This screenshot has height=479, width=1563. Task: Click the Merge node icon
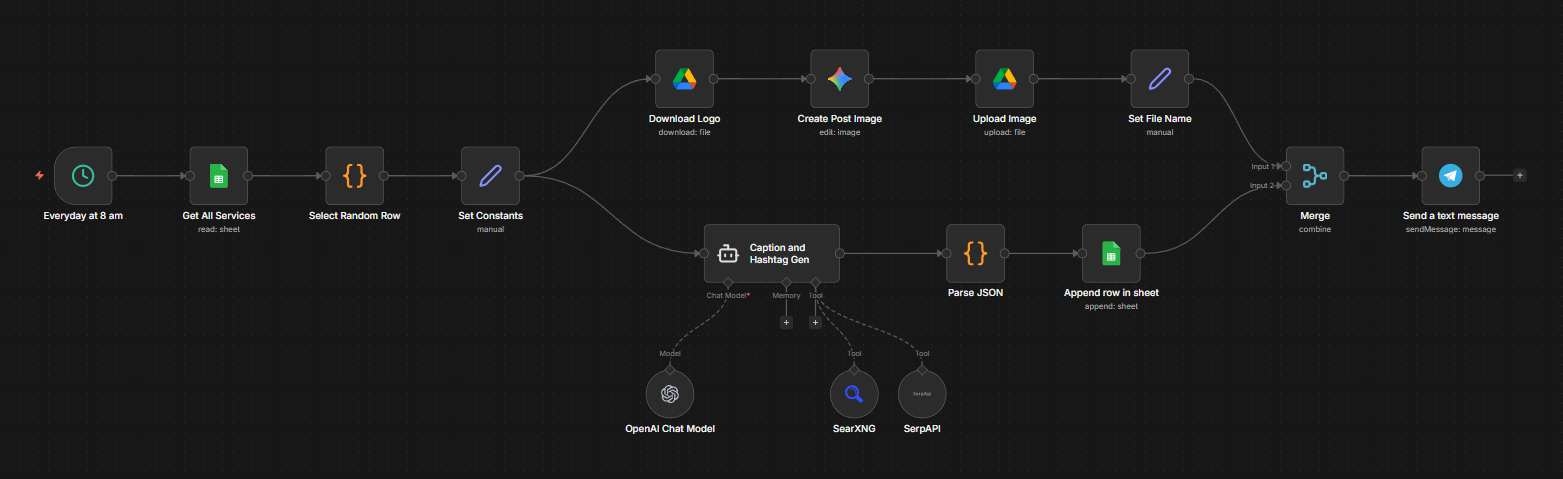pos(1314,176)
